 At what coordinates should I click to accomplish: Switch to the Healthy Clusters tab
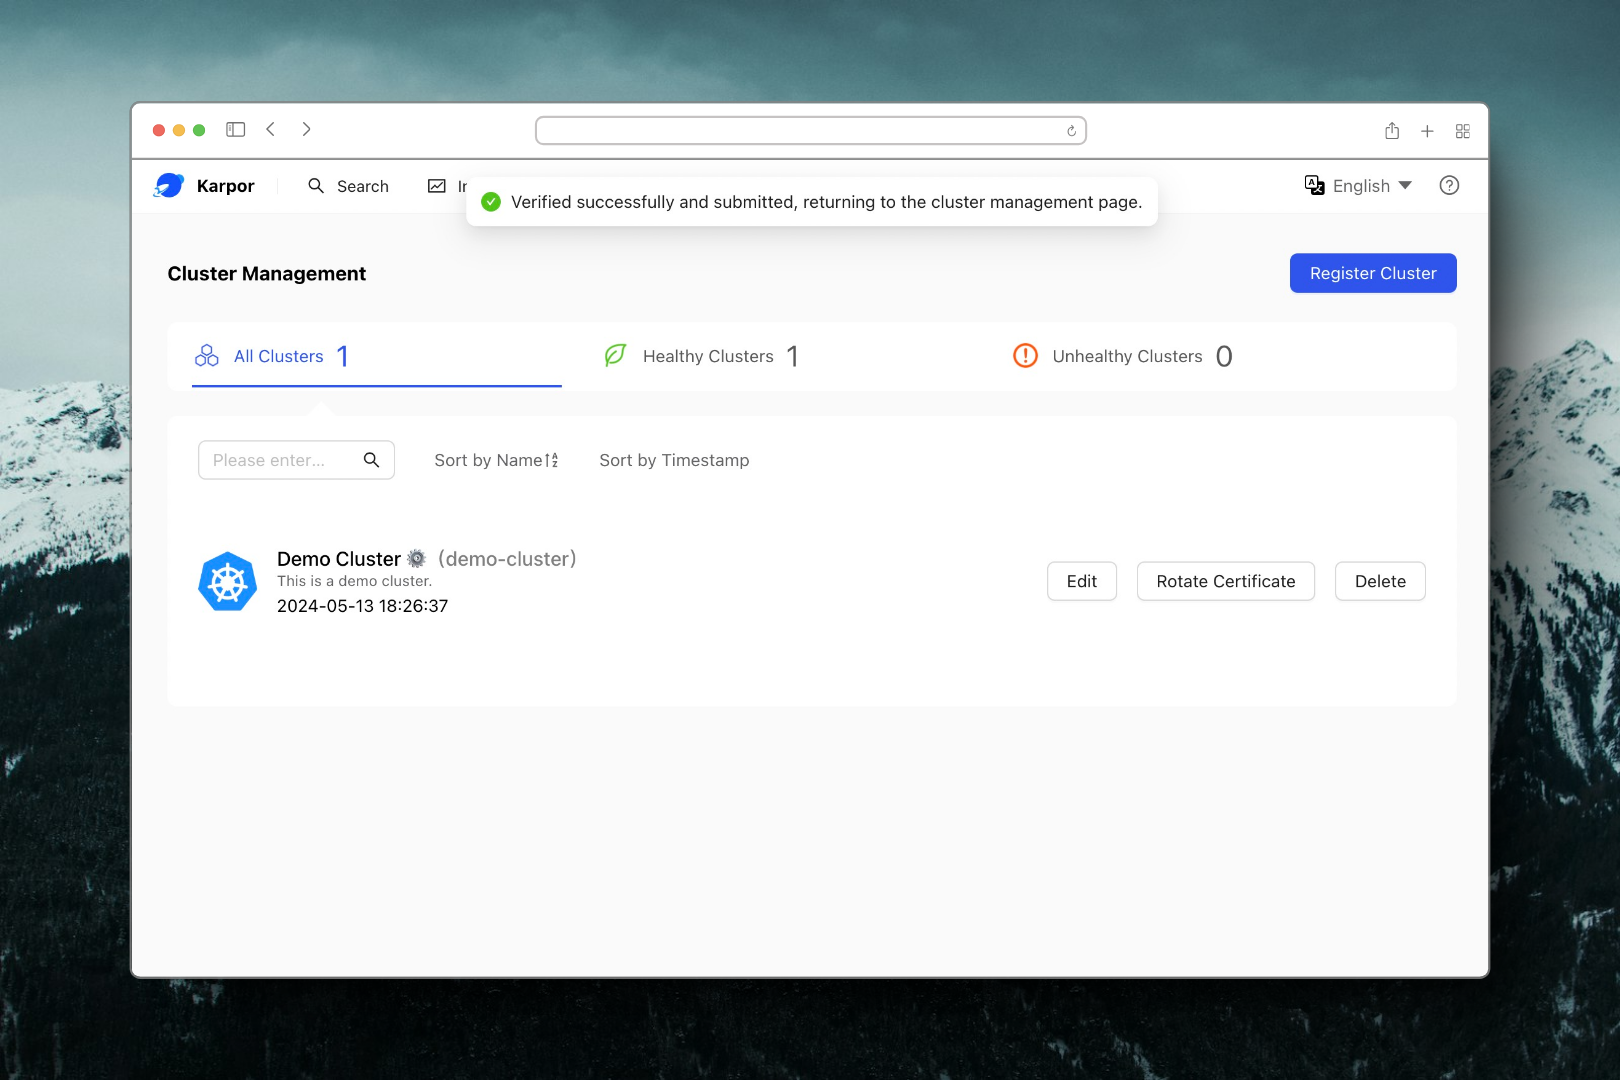click(707, 356)
